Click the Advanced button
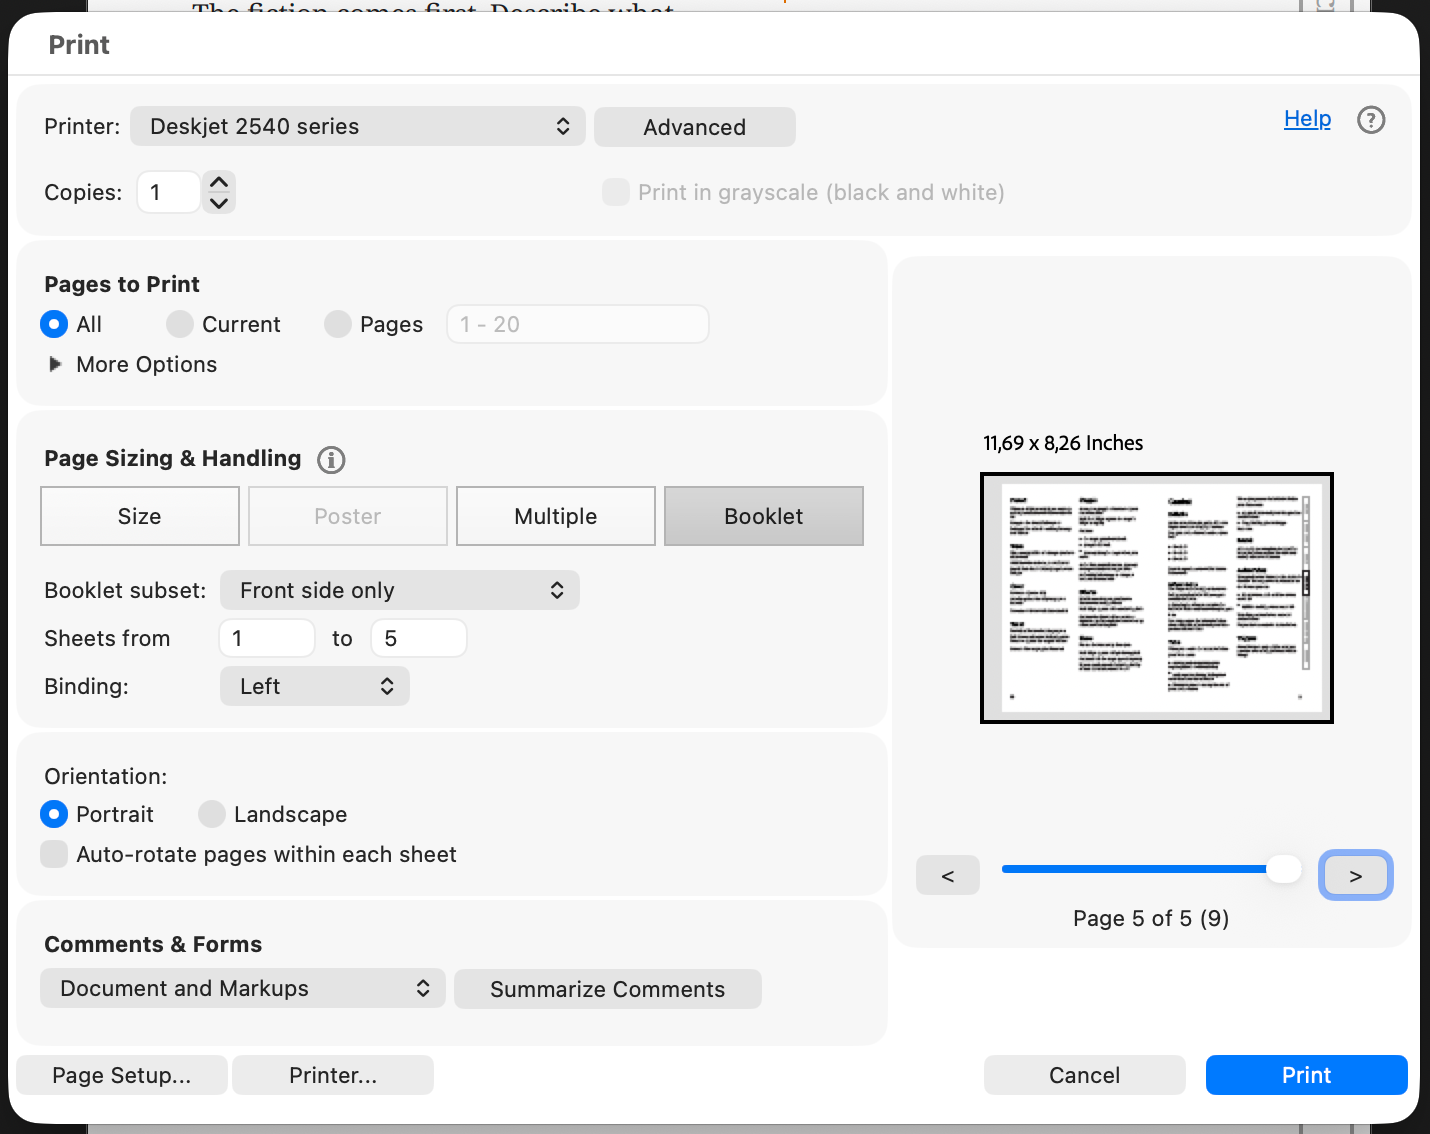Image resolution: width=1430 pixels, height=1134 pixels. [x=695, y=127]
